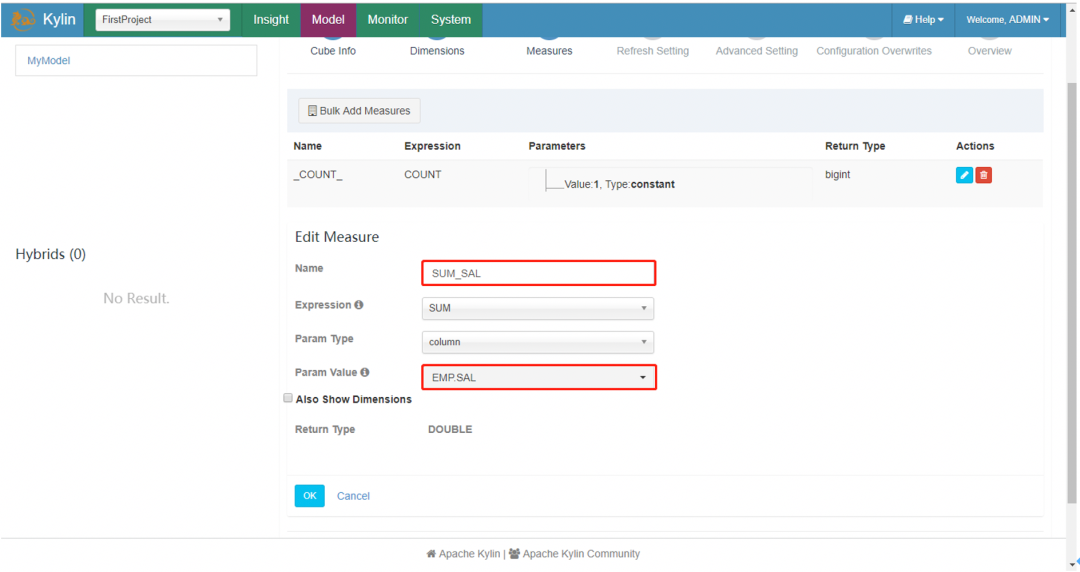Click the Bulk Add Measures button
This screenshot has width=1080, height=572.
[359, 110]
